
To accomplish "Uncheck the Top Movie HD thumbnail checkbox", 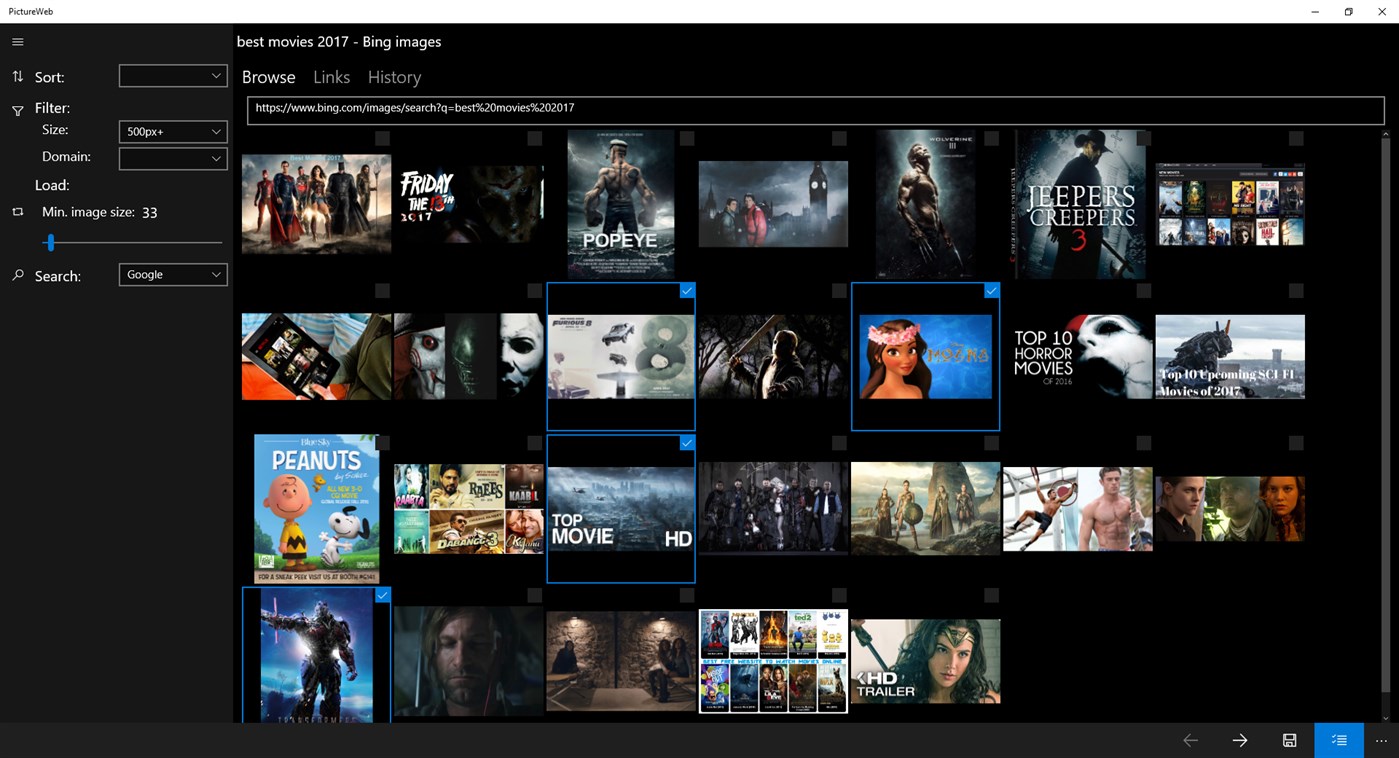I will [687, 443].
